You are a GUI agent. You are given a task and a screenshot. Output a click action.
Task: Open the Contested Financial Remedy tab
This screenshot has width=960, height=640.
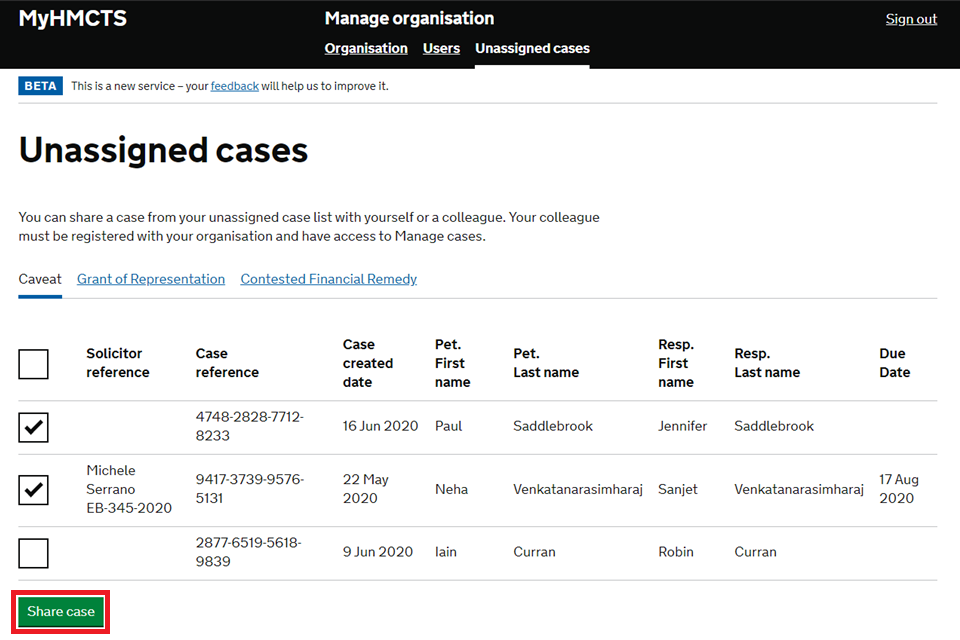click(x=328, y=279)
